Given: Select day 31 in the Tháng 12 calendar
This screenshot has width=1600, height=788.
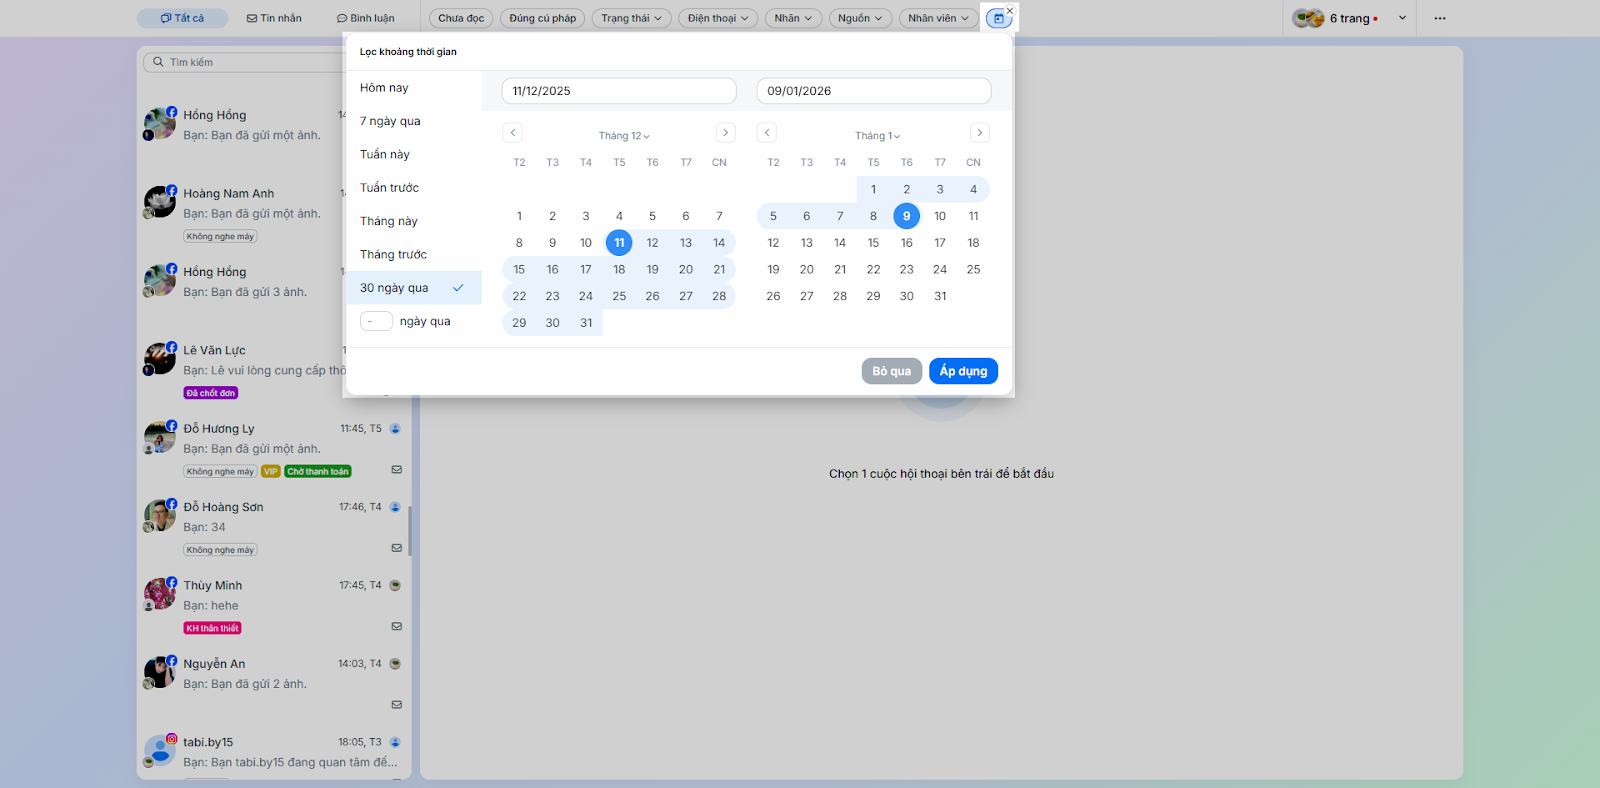Looking at the screenshot, I should 586,323.
